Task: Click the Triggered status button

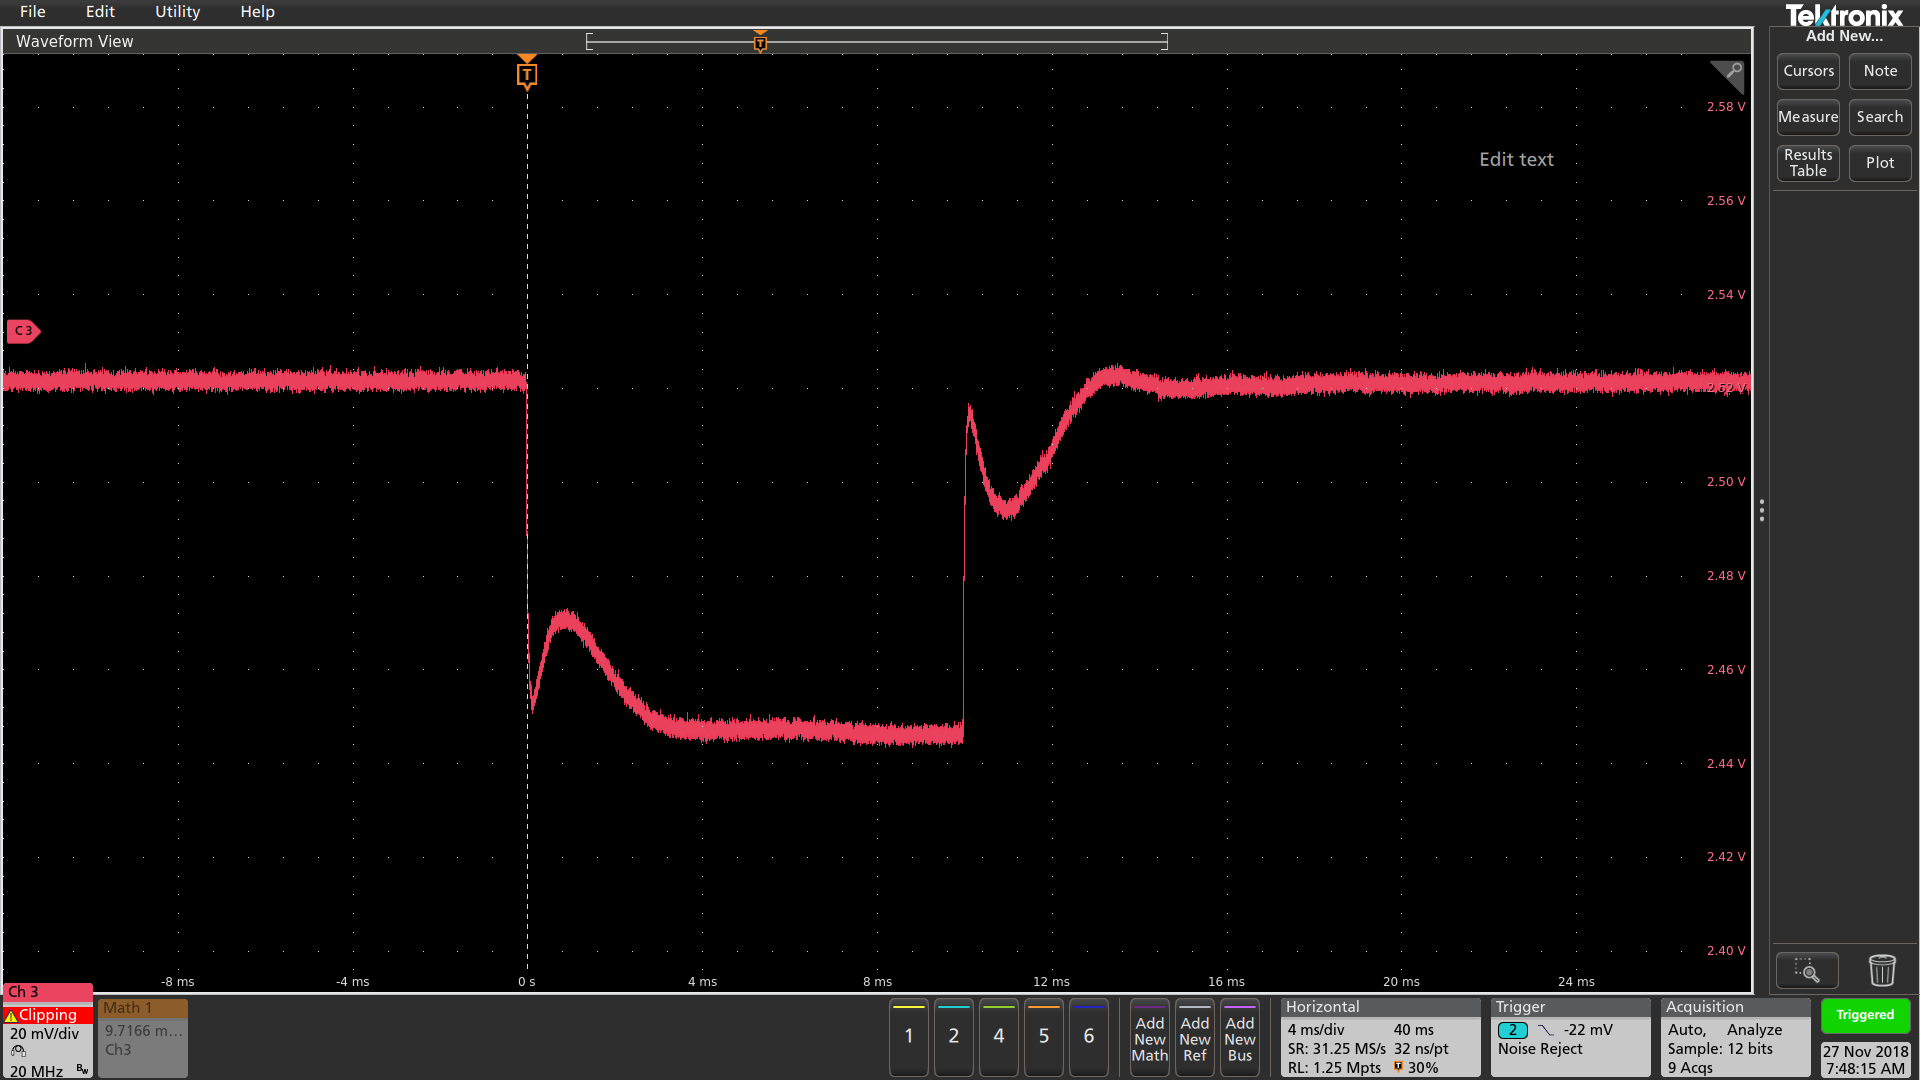Action: click(x=1865, y=1015)
